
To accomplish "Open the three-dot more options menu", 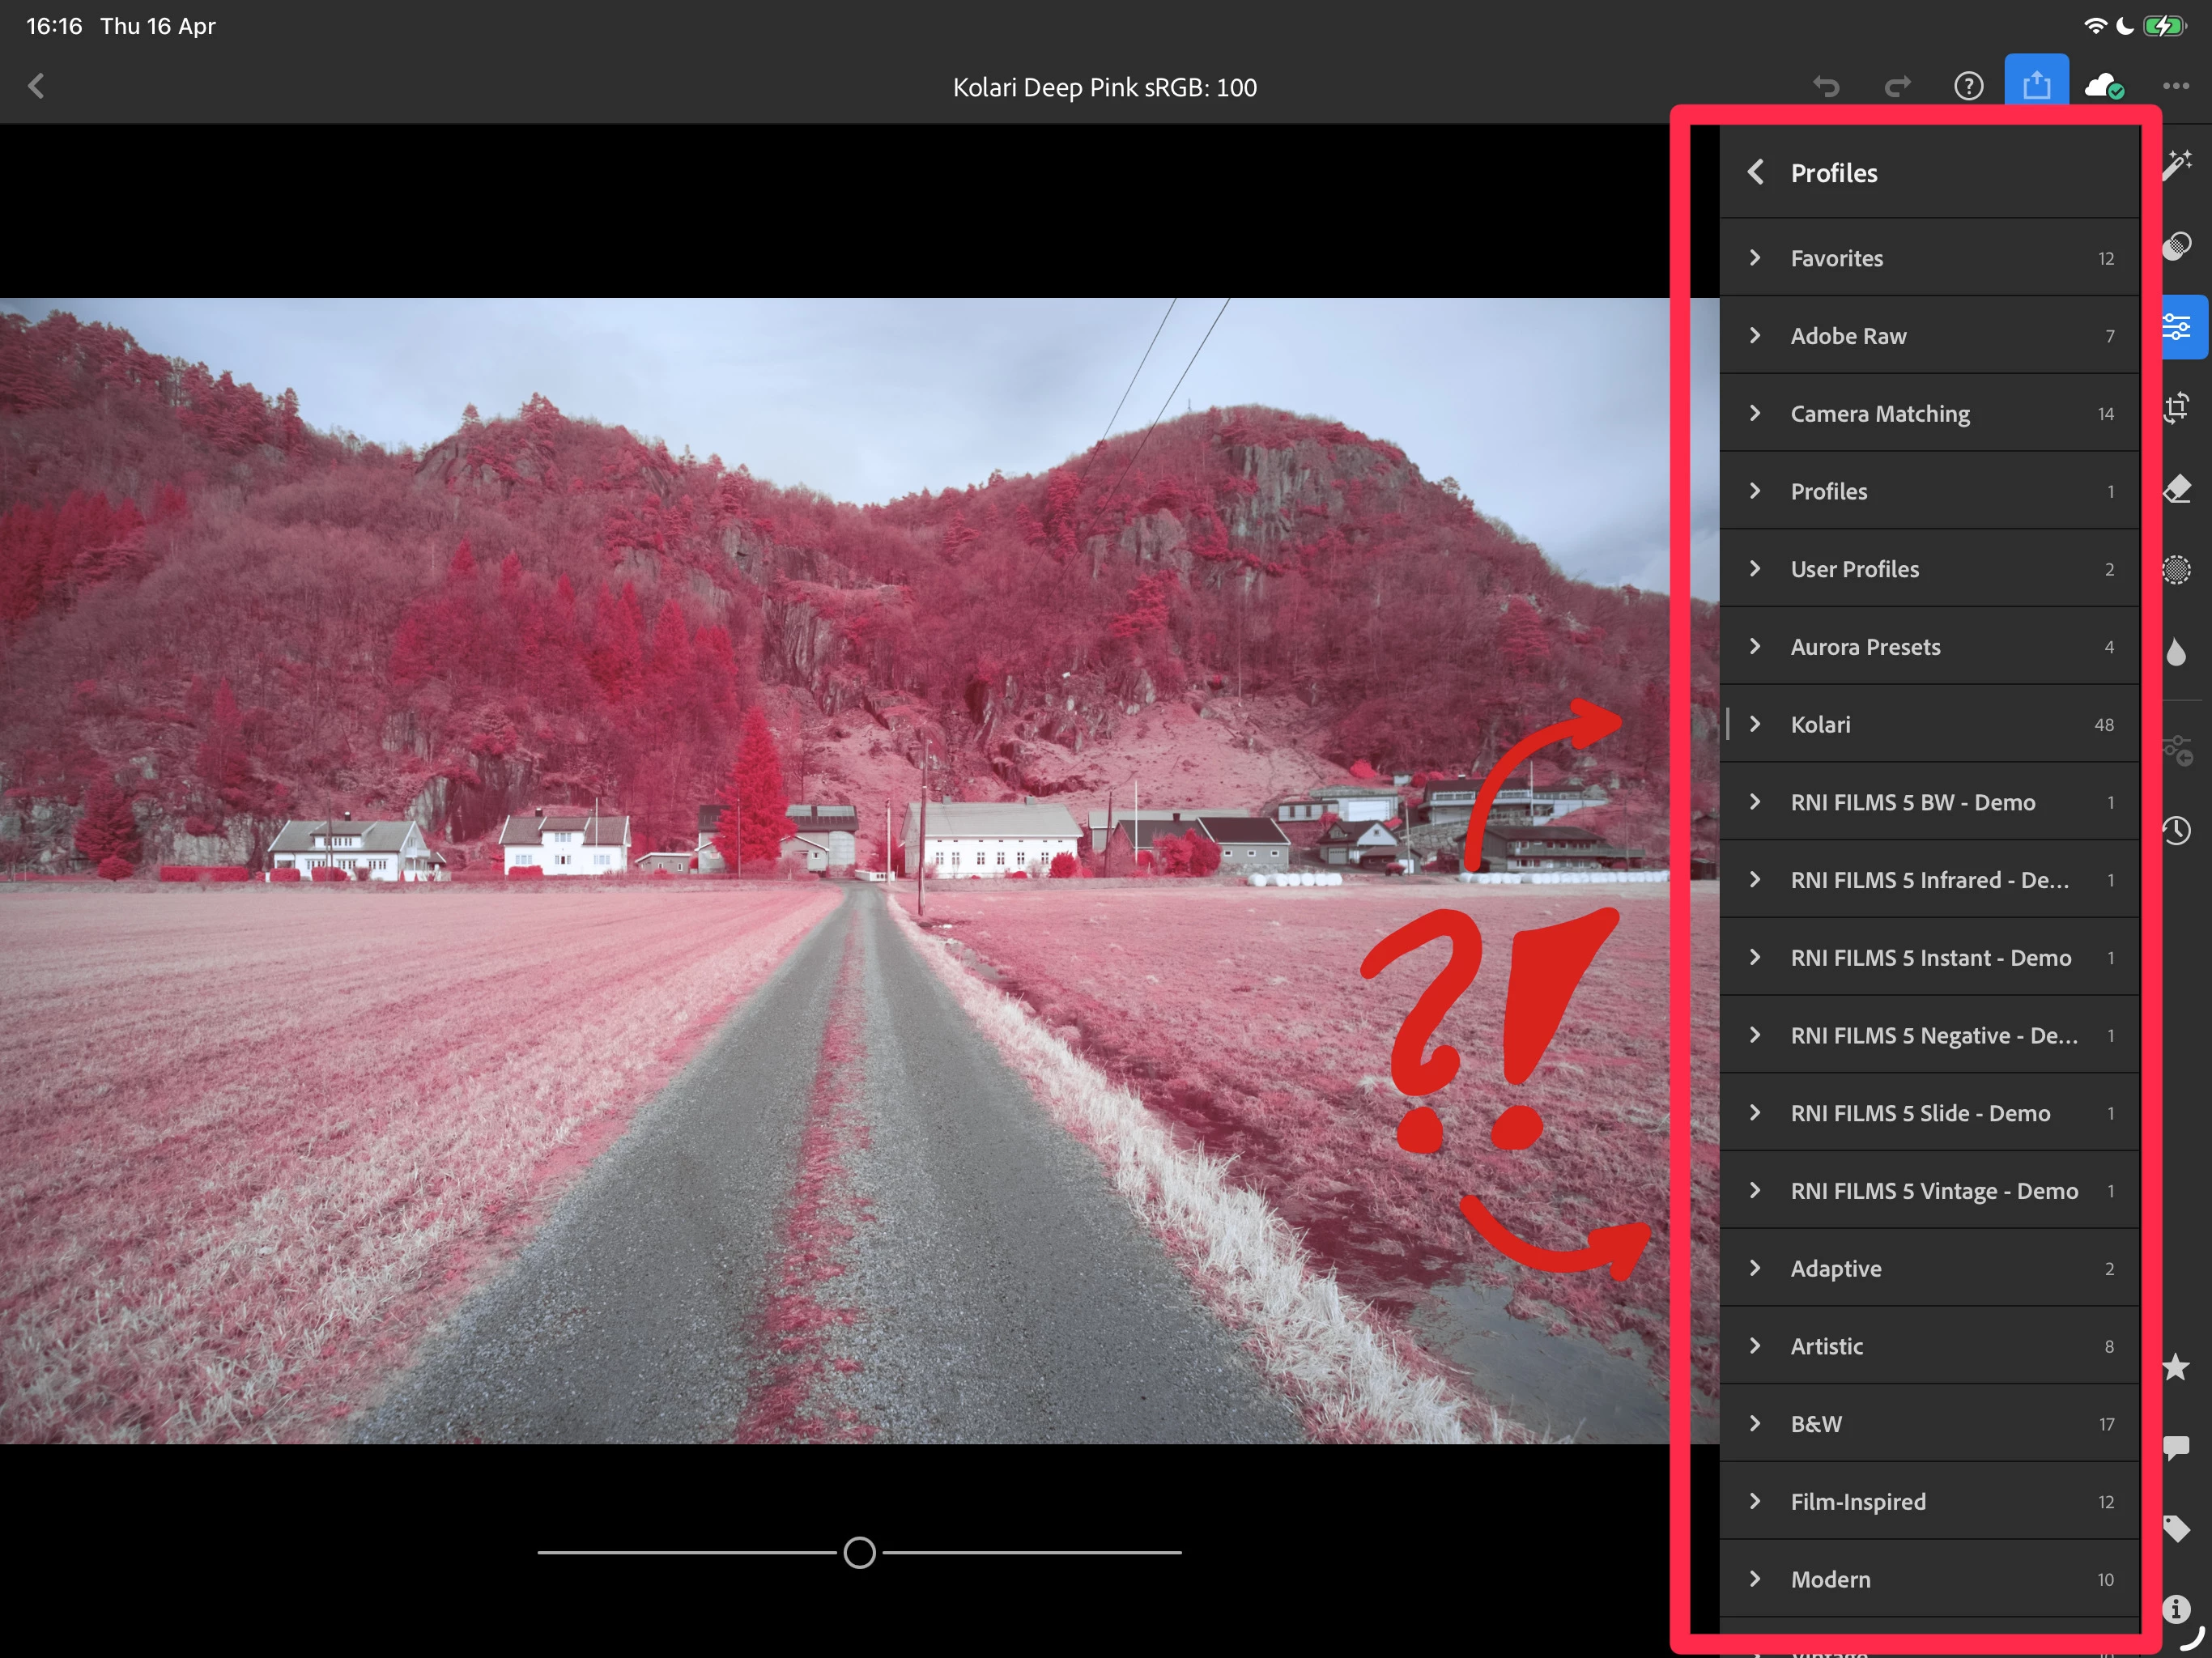I will coord(2175,87).
